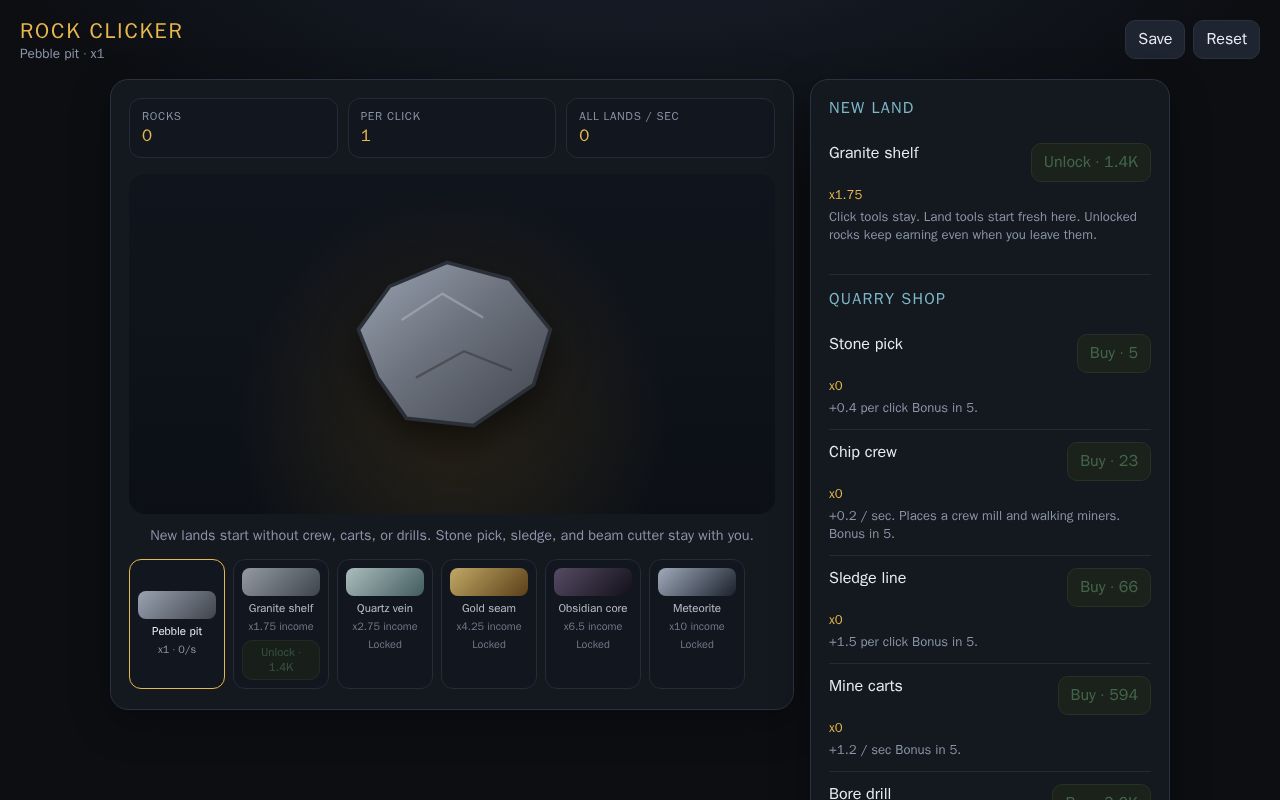Click the "Mine carts" item name
This screenshot has width=1280, height=800.
pyautogui.click(x=866, y=686)
